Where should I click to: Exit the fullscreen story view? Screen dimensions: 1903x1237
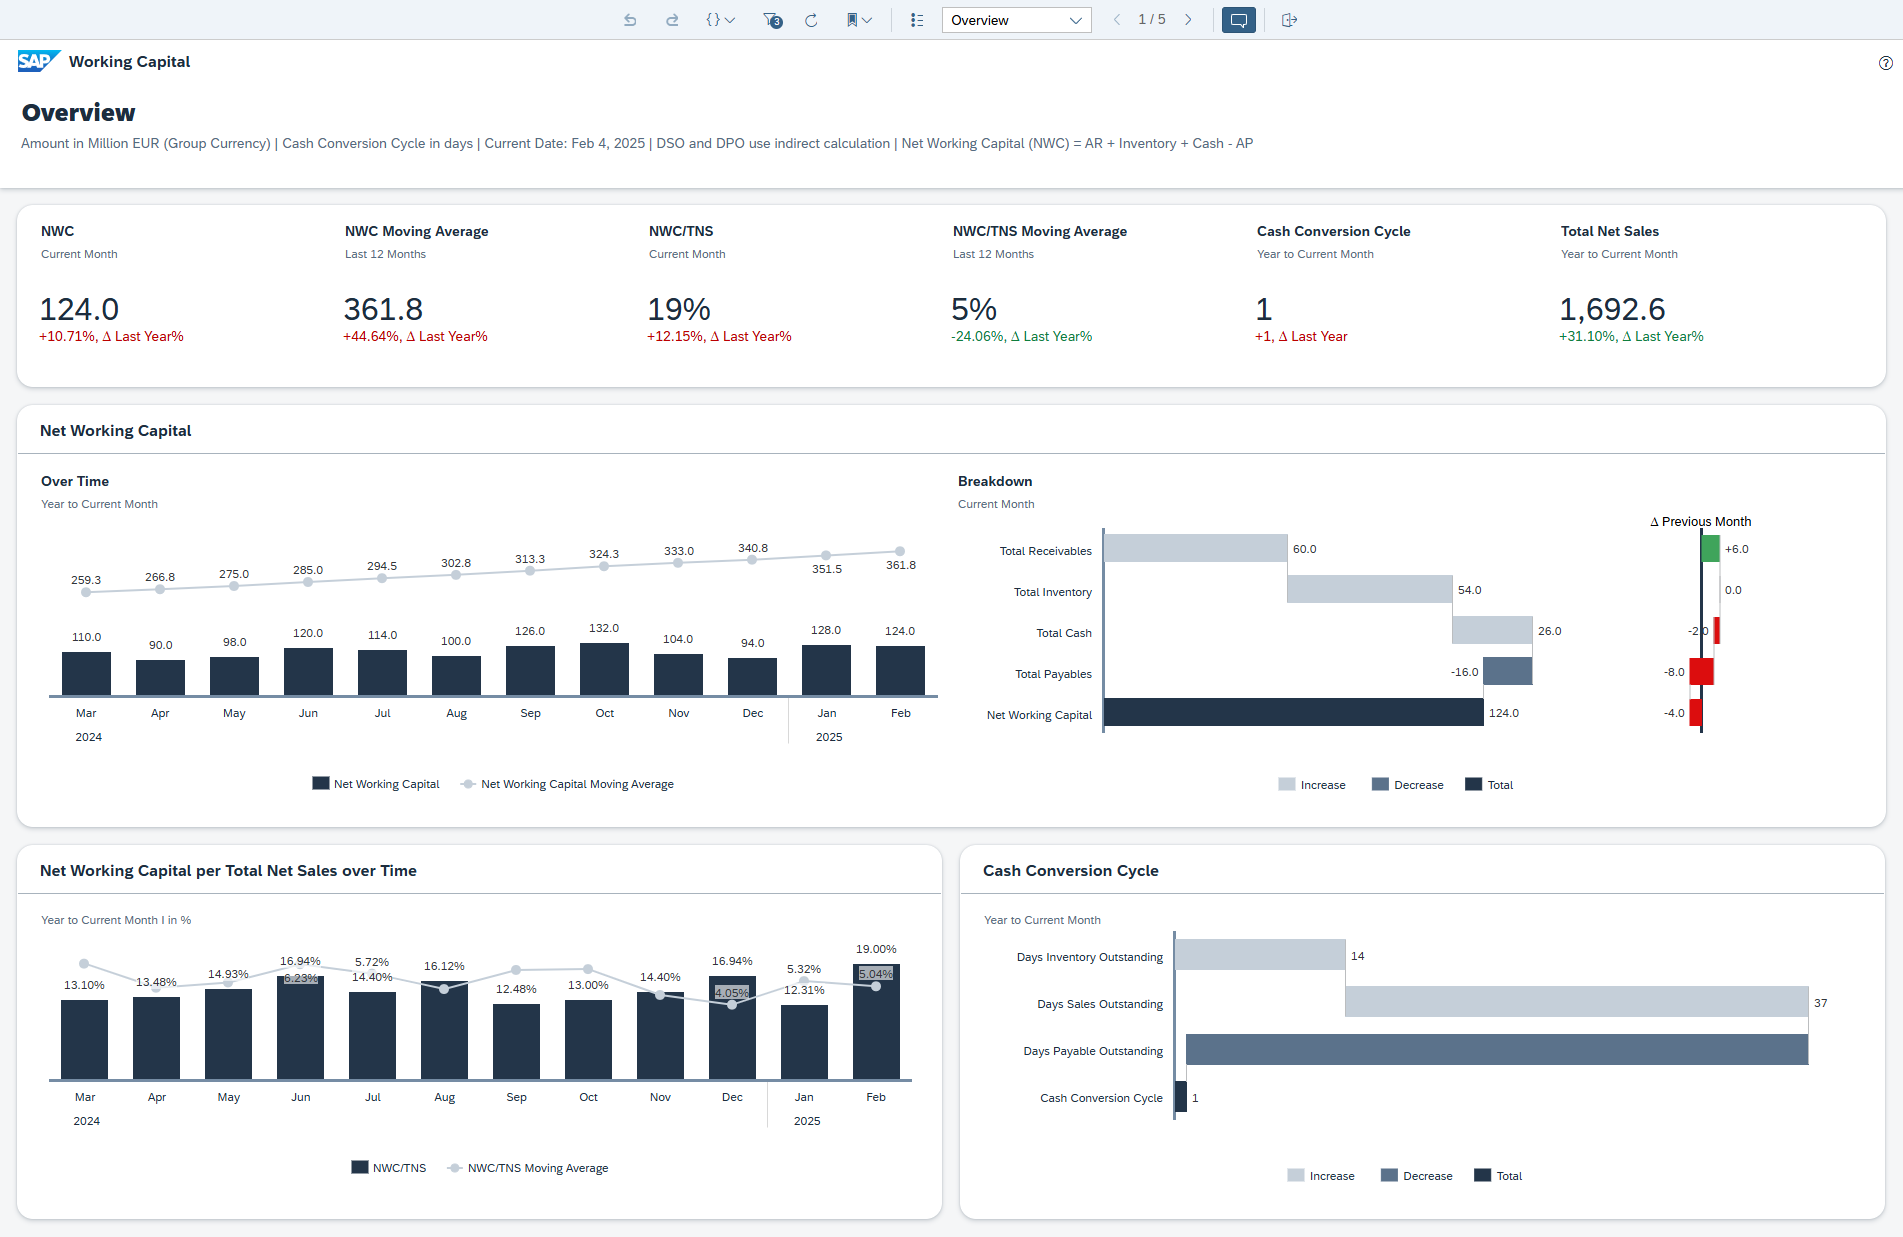1289,19
